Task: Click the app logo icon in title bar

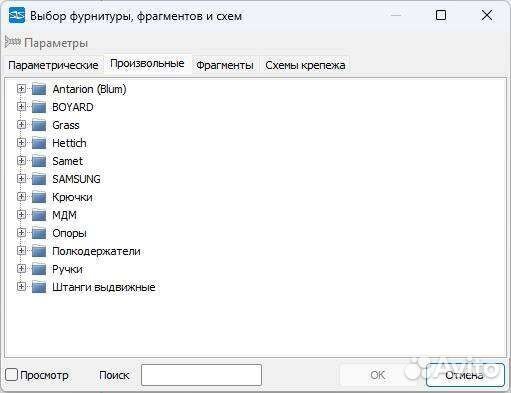Action: [17, 15]
